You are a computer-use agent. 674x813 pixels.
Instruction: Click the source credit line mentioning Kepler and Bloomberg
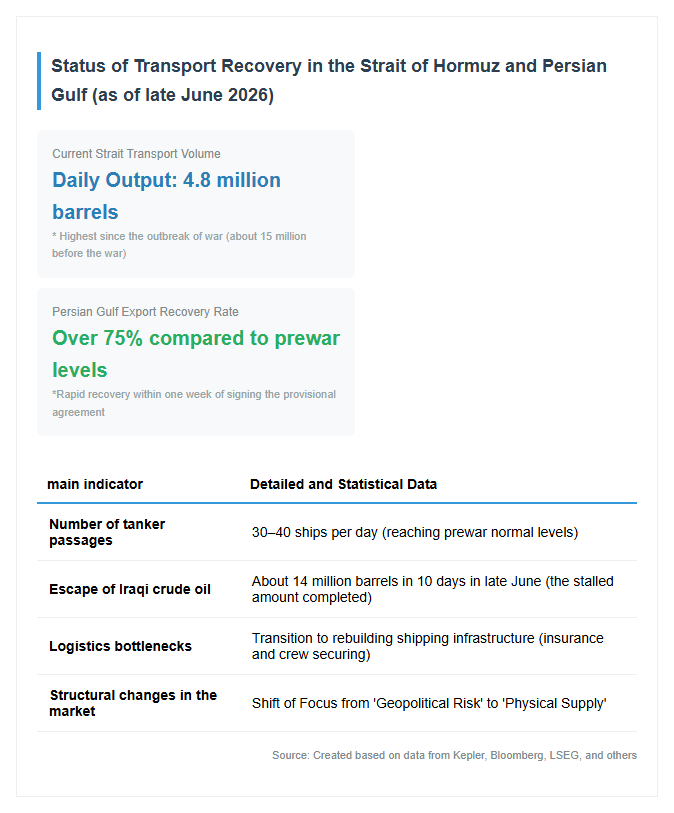coord(454,755)
